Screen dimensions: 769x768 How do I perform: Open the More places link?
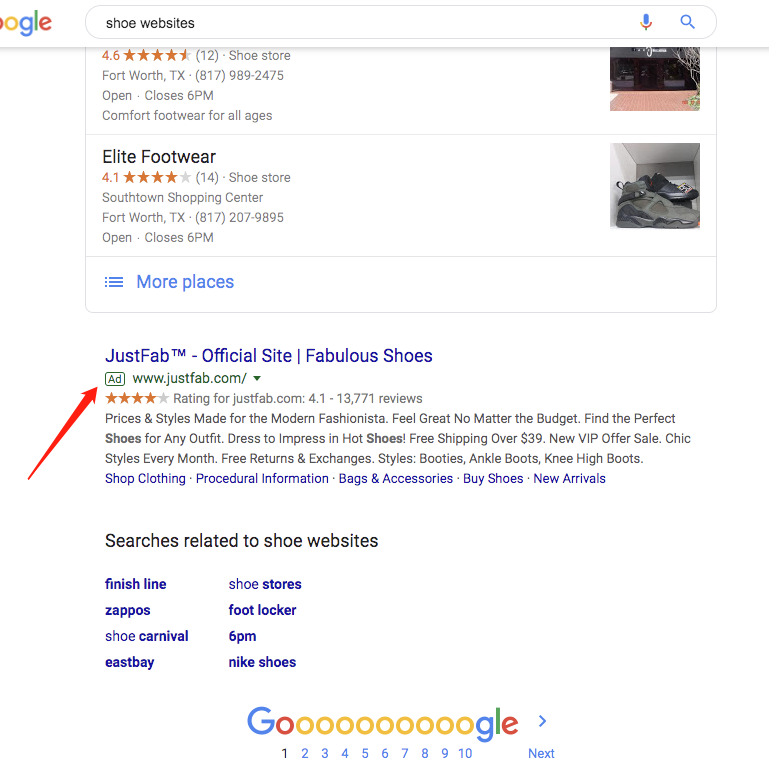185,282
